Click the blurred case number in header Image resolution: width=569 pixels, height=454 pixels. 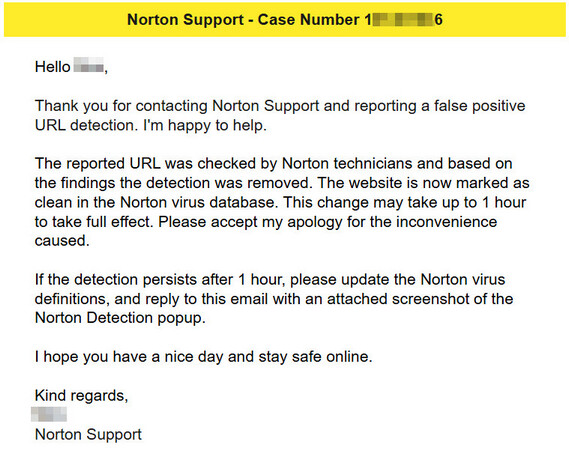[x=404, y=20]
